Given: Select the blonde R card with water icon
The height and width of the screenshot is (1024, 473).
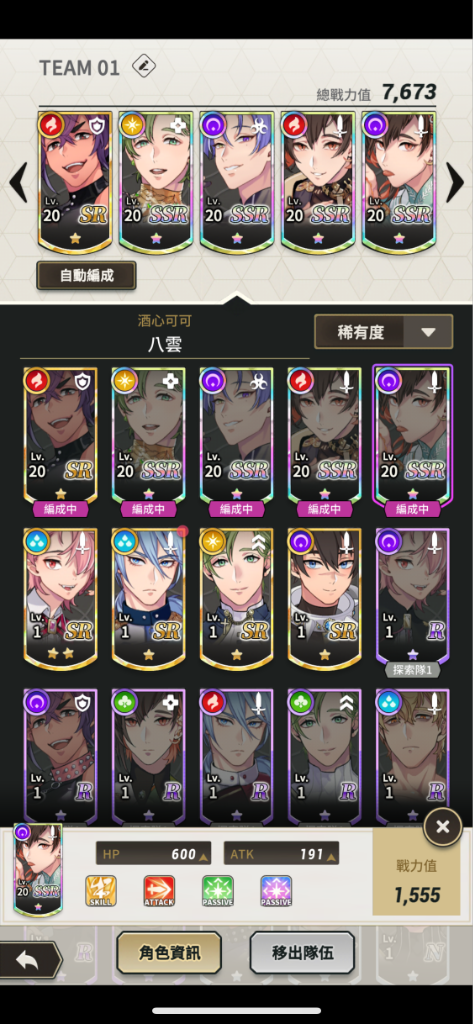Looking at the screenshot, I should (412, 756).
